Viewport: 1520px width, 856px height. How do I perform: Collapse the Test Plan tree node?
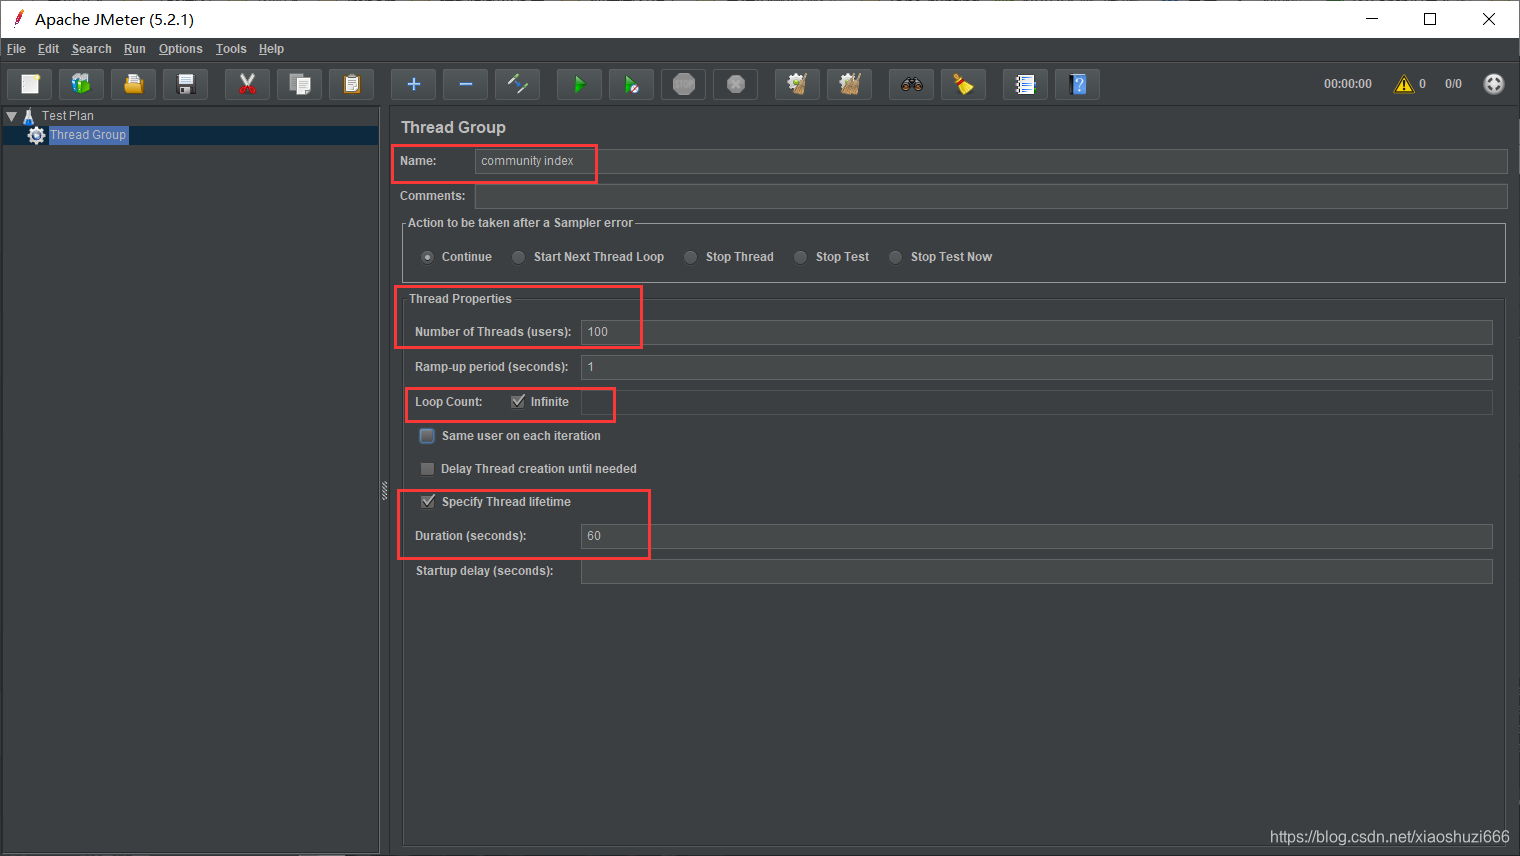(12, 116)
